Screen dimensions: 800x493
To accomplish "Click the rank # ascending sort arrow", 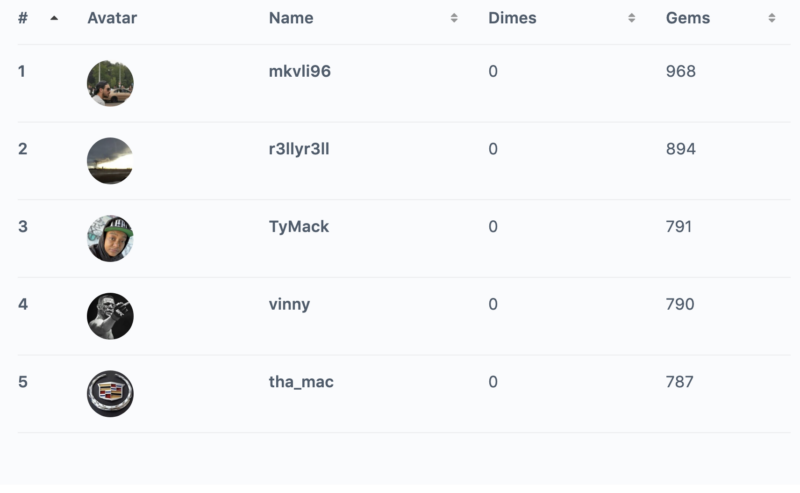I will pos(54,18).
